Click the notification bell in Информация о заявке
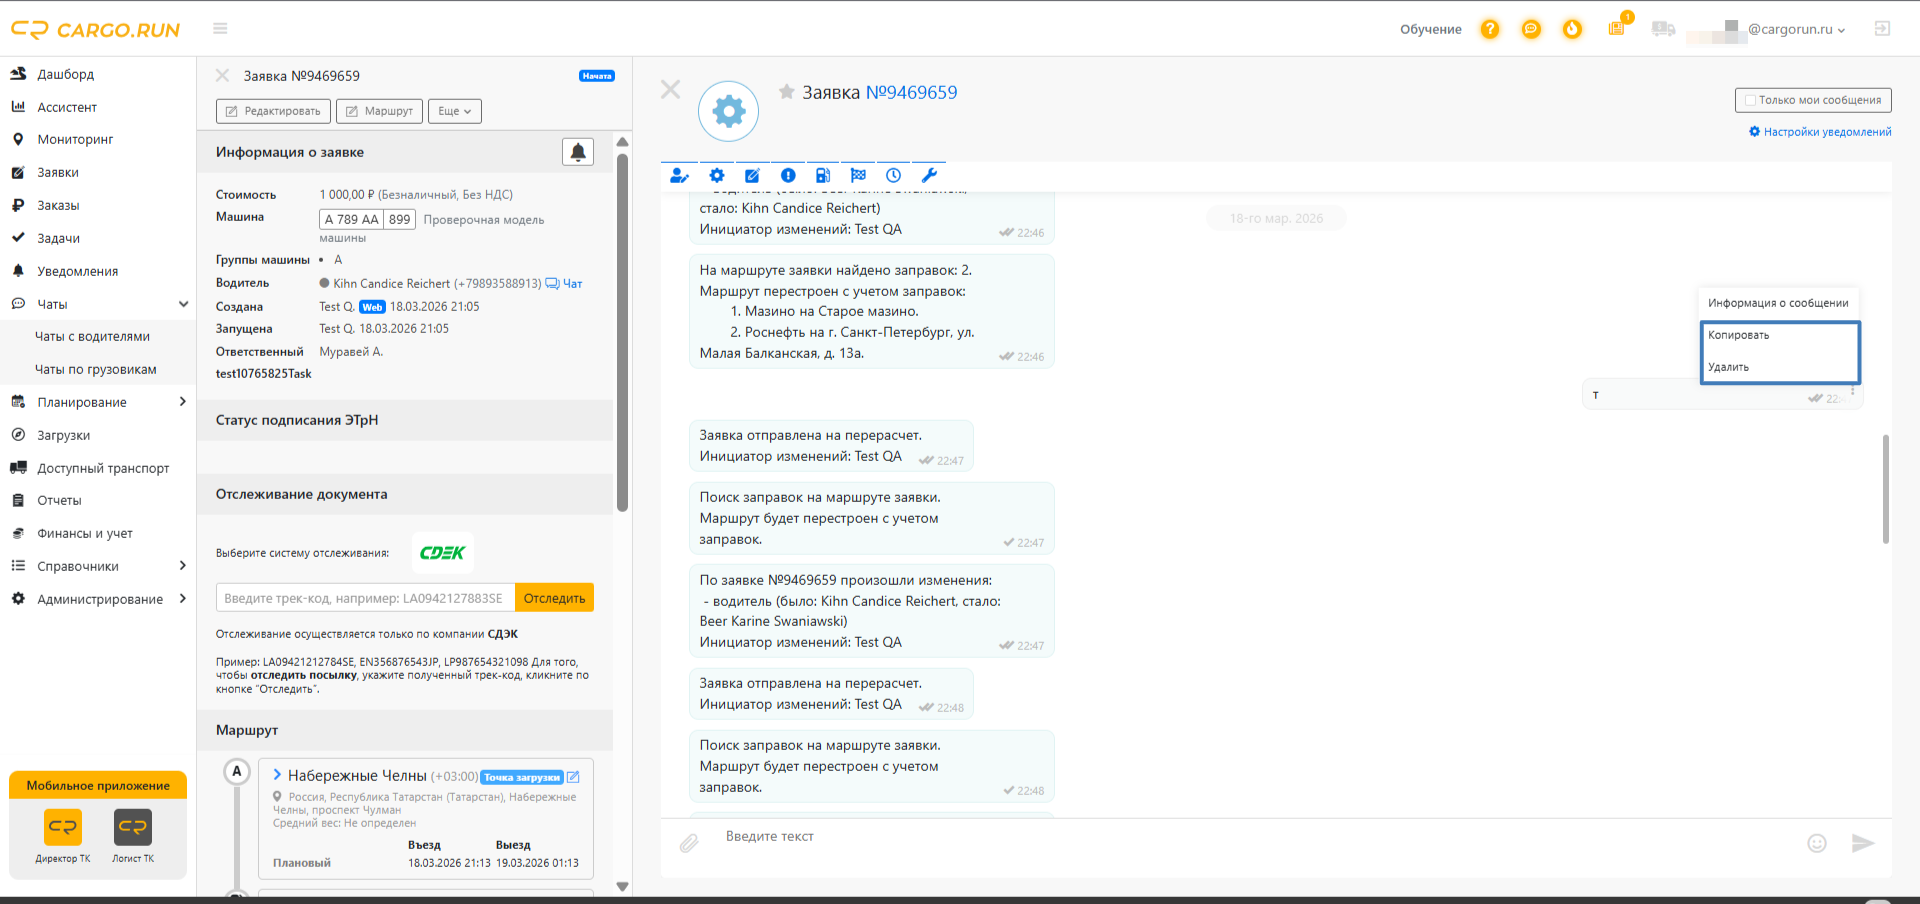This screenshot has height=904, width=1920. tap(578, 152)
